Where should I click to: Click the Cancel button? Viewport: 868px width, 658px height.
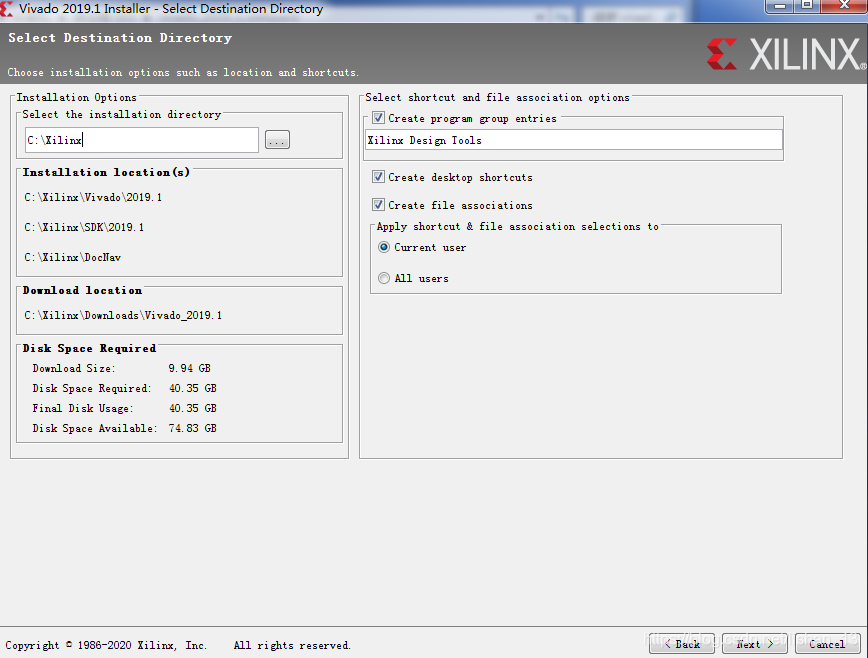[827, 644]
